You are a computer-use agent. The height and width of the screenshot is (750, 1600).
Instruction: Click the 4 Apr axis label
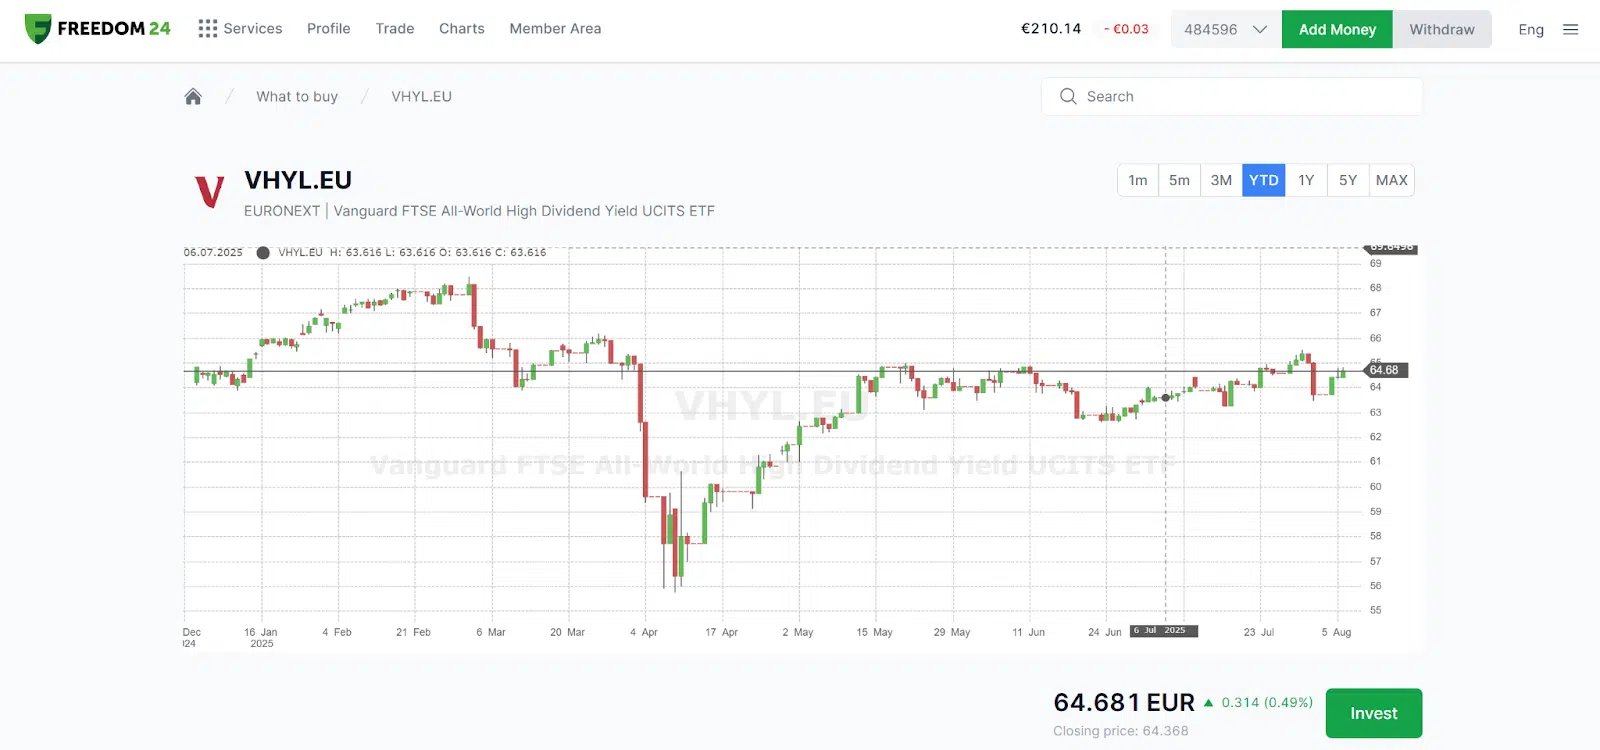click(x=644, y=632)
